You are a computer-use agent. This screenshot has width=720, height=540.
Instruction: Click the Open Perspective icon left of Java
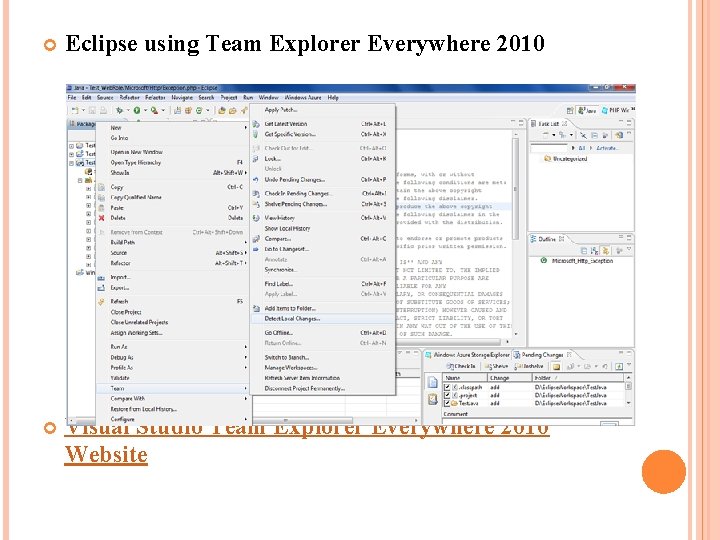click(x=570, y=111)
